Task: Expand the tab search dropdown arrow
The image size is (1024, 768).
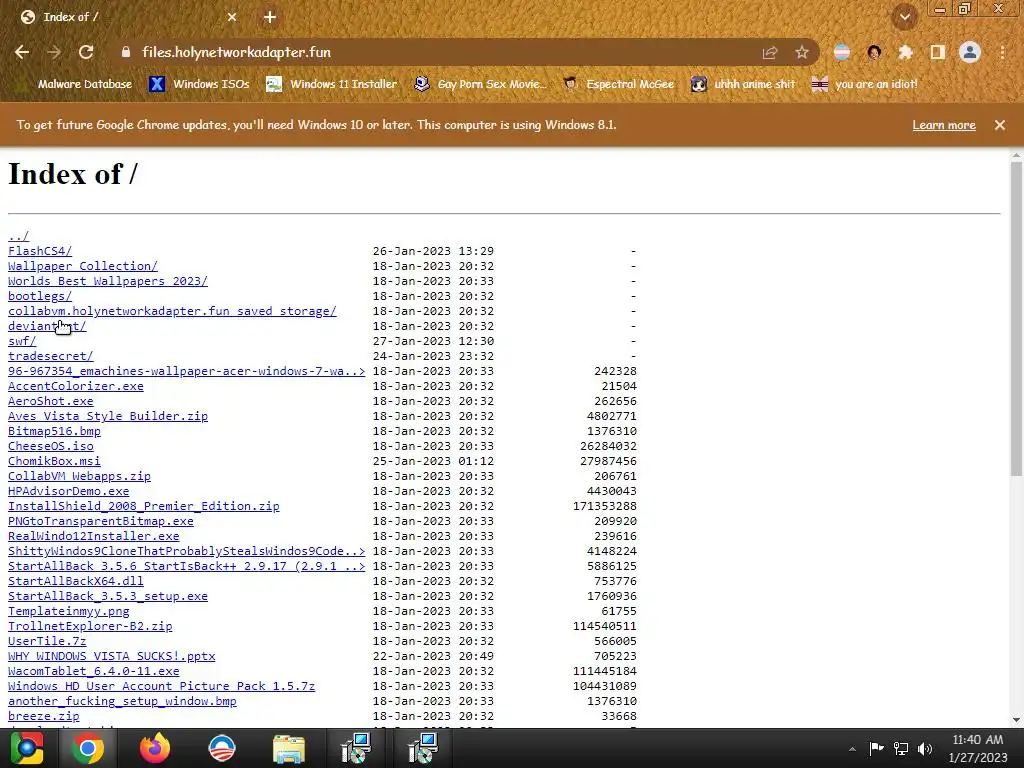Action: point(904,18)
